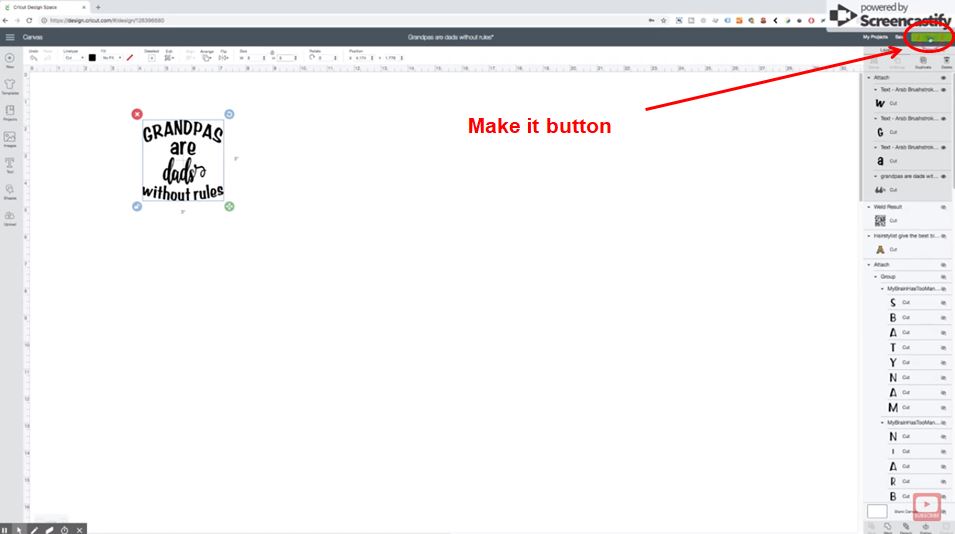Click the YouTube Subscribe button overlay
Image resolution: width=955 pixels, height=534 pixels.
click(926, 506)
